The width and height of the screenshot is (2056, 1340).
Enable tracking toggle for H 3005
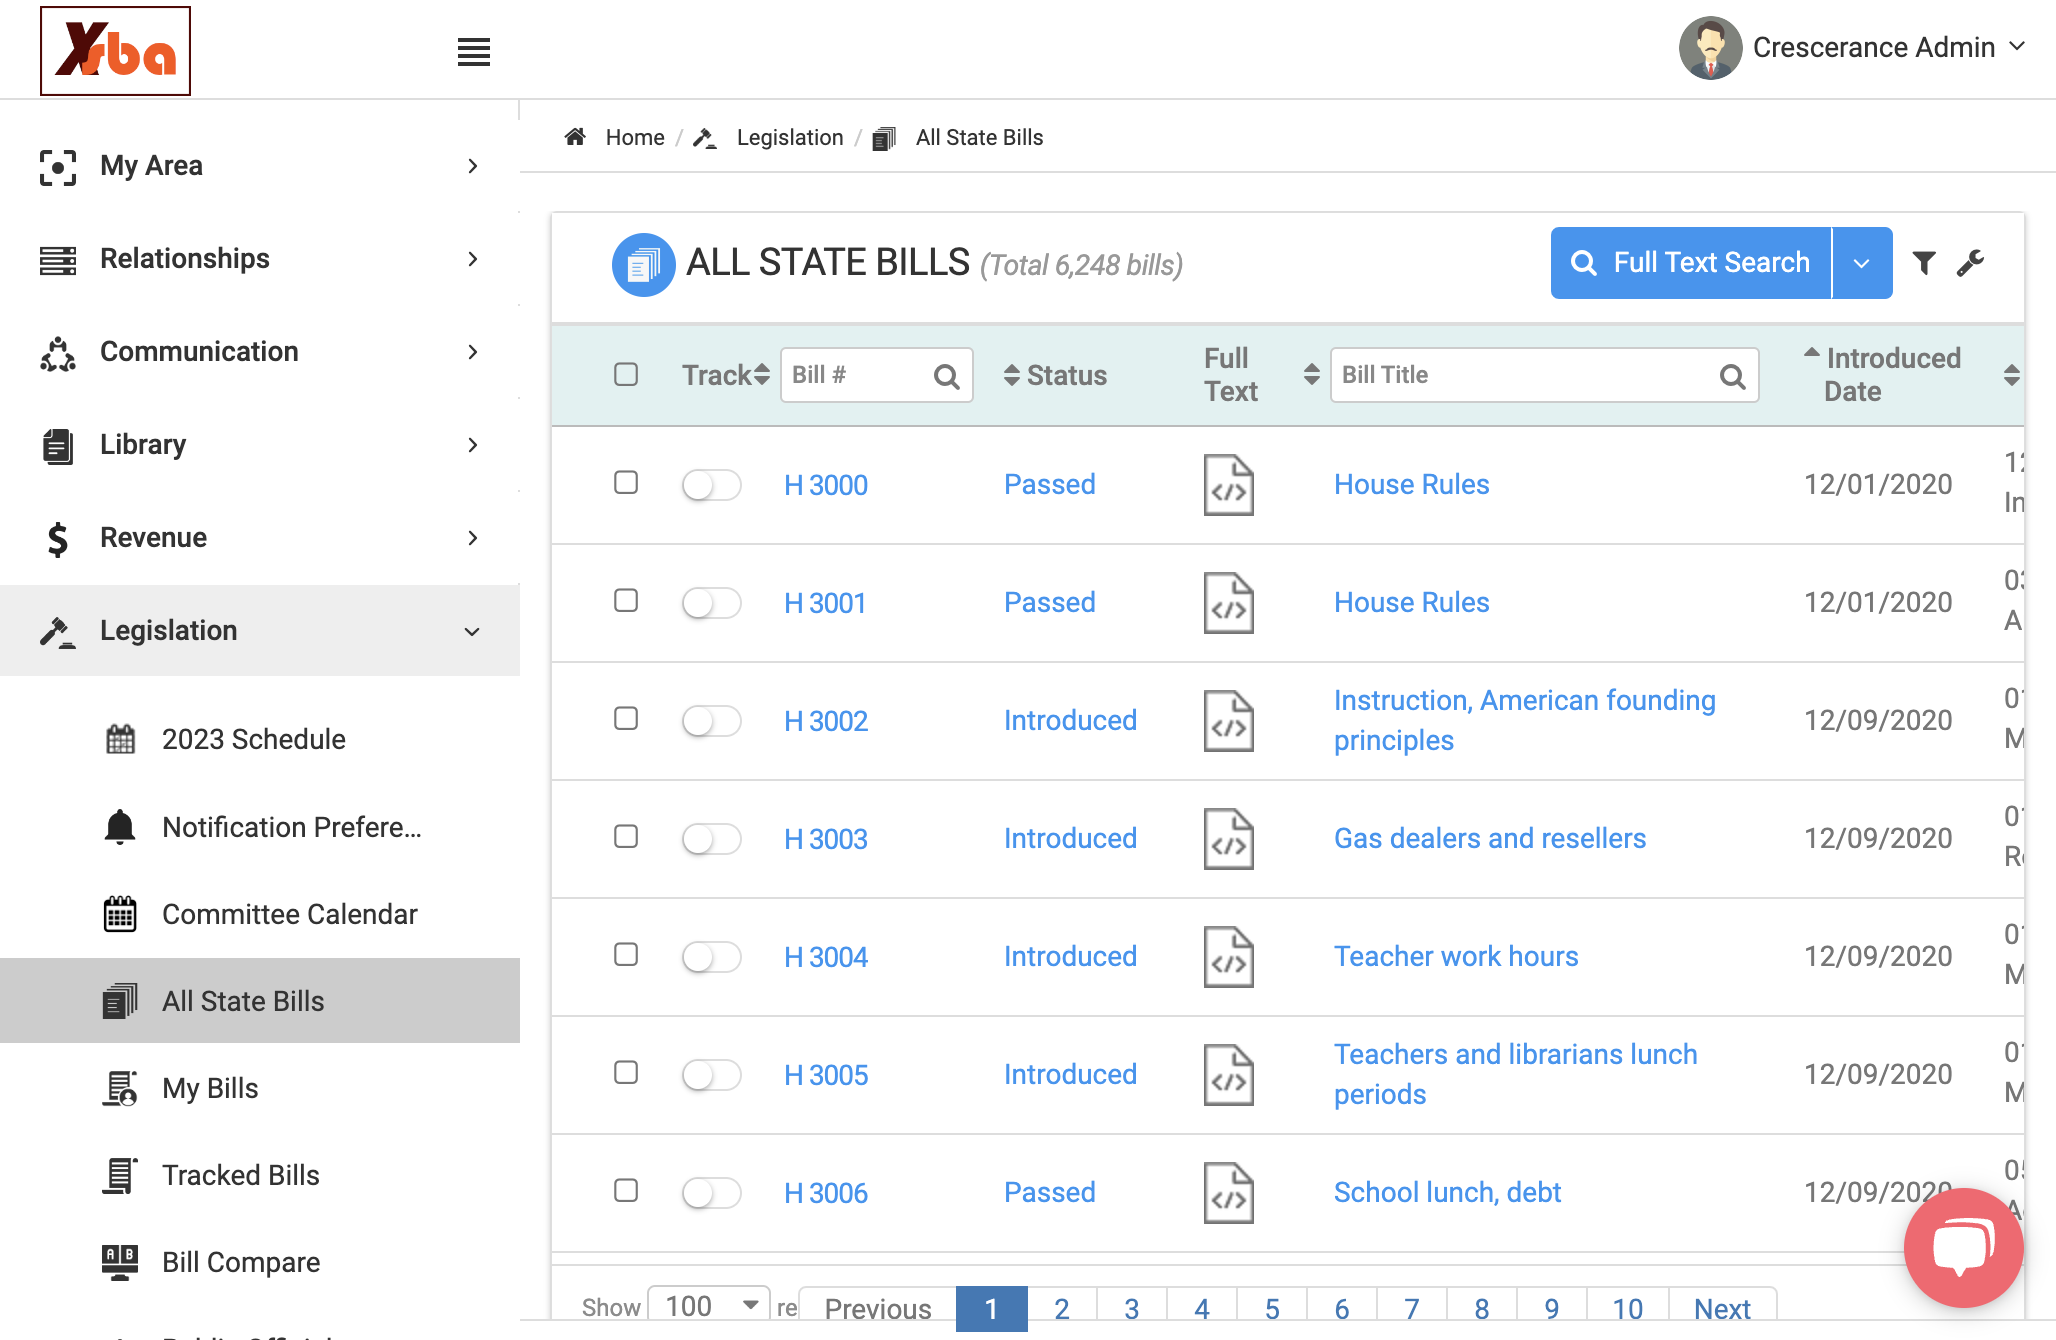pyautogui.click(x=711, y=1075)
